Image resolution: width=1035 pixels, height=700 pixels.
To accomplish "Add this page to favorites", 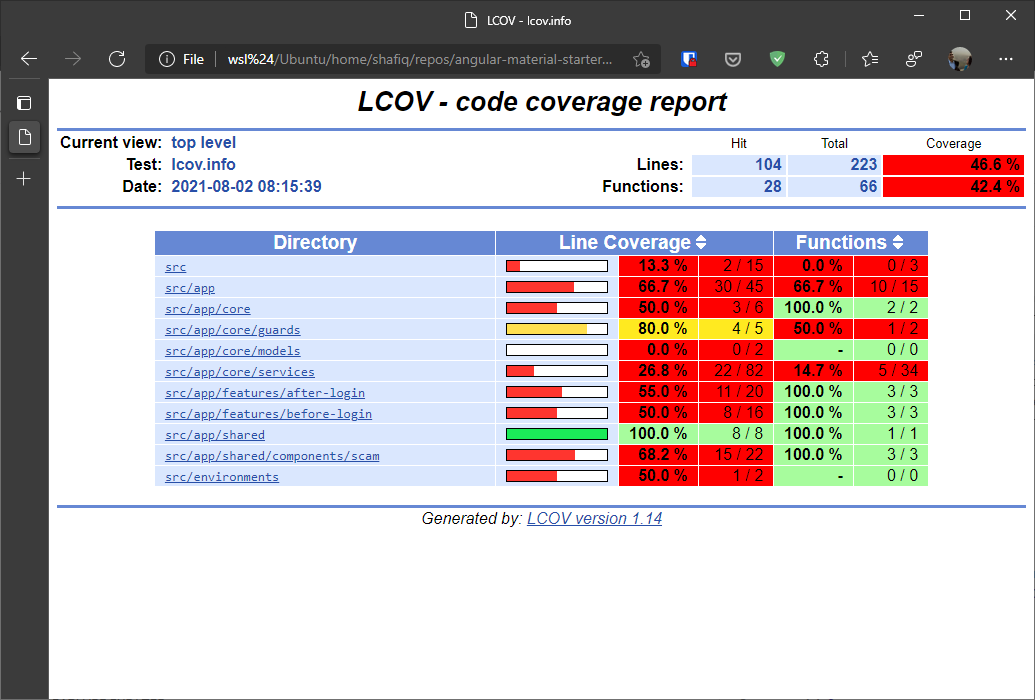I will point(640,60).
